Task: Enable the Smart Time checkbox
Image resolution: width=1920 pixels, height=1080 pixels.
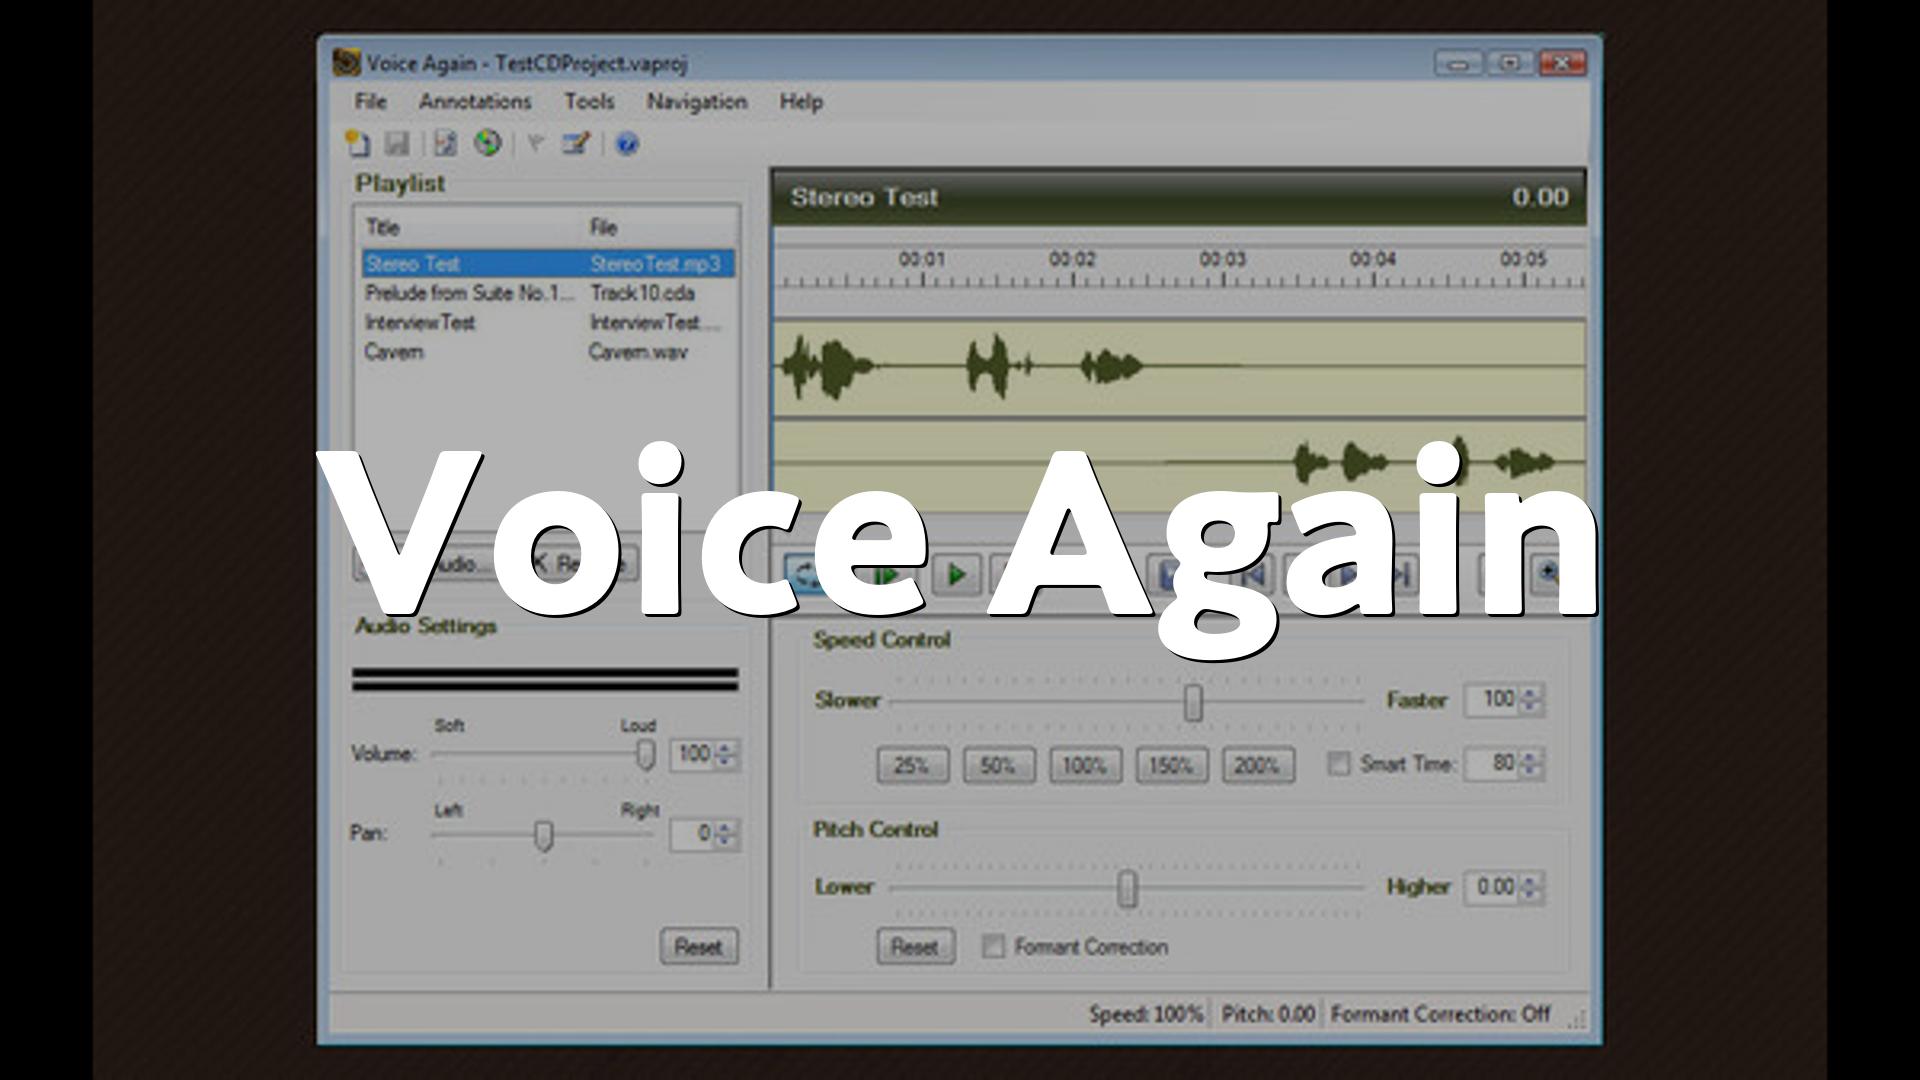Action: point(1338,764)
